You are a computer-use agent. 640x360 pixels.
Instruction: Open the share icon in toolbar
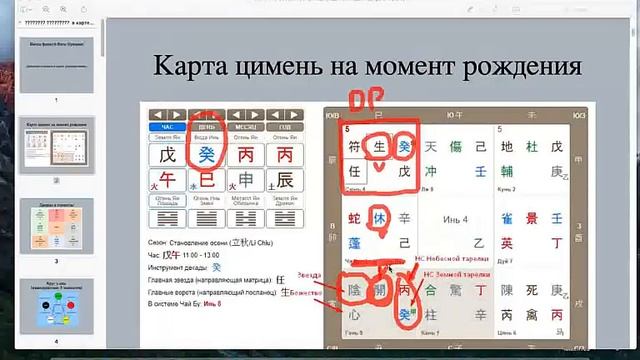(x=84, y=9)
